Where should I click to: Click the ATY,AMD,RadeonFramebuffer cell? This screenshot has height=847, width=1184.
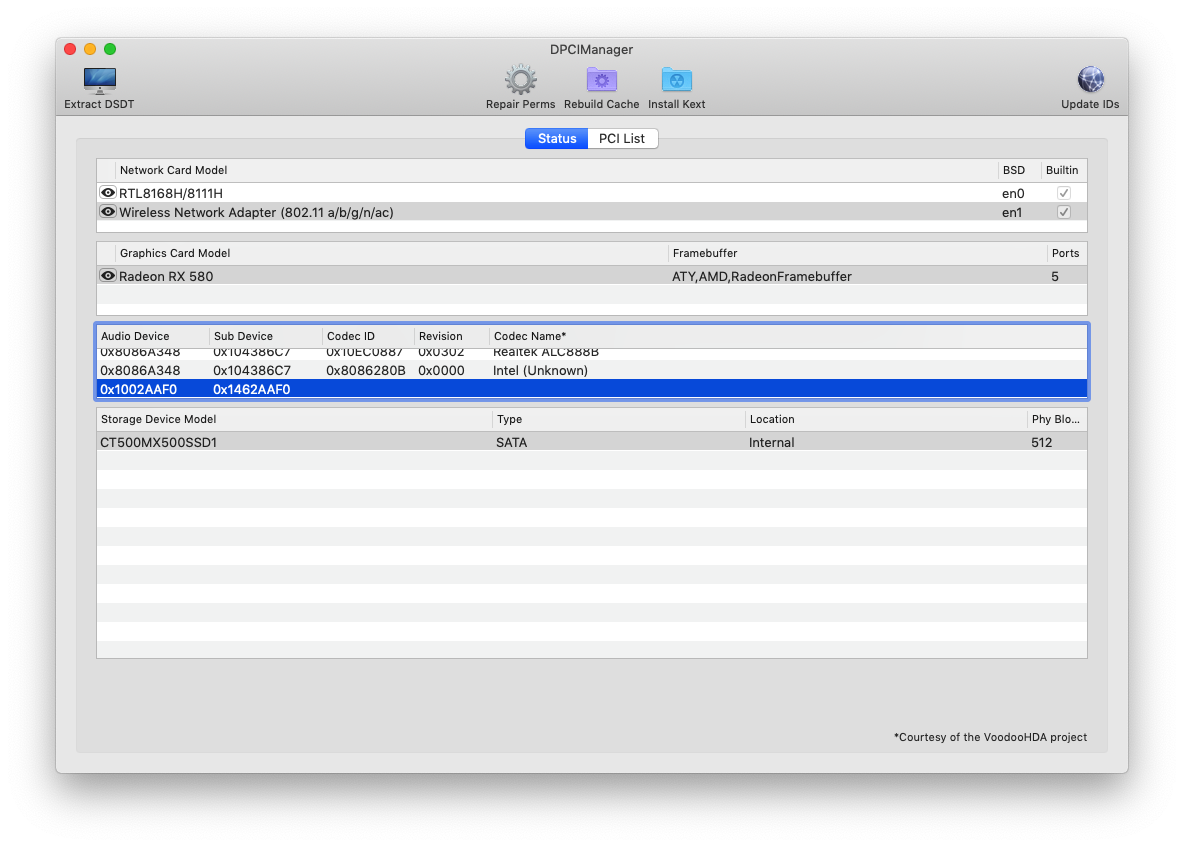(x=761, y=276)
